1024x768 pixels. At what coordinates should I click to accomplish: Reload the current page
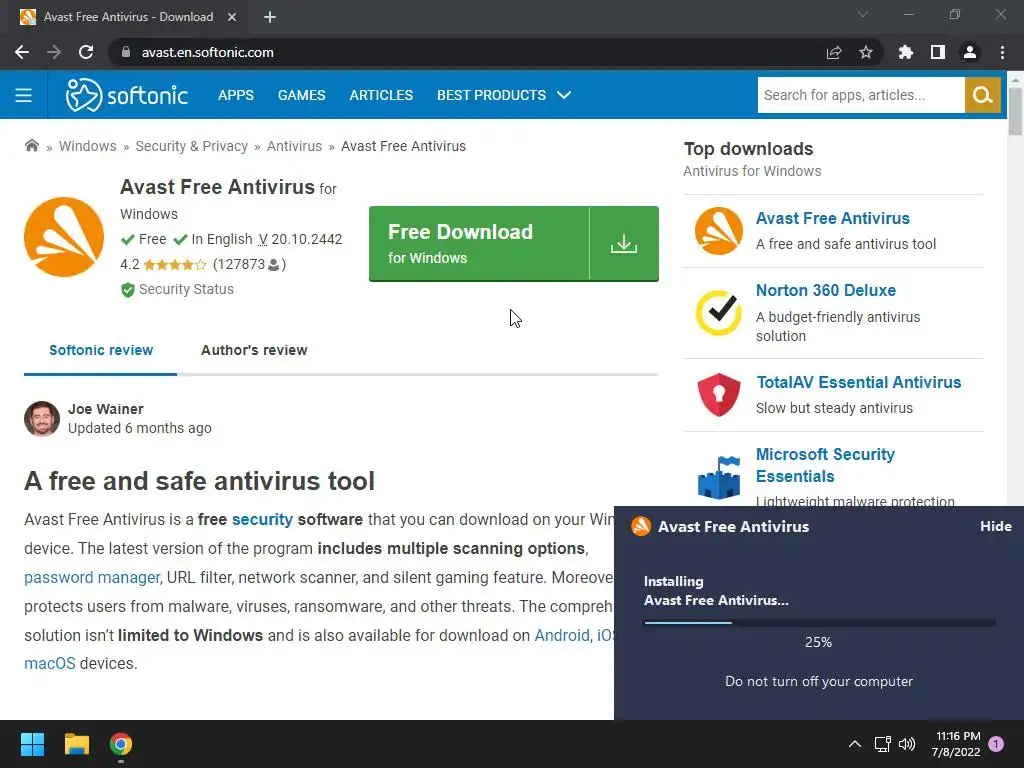pos(86,52)
